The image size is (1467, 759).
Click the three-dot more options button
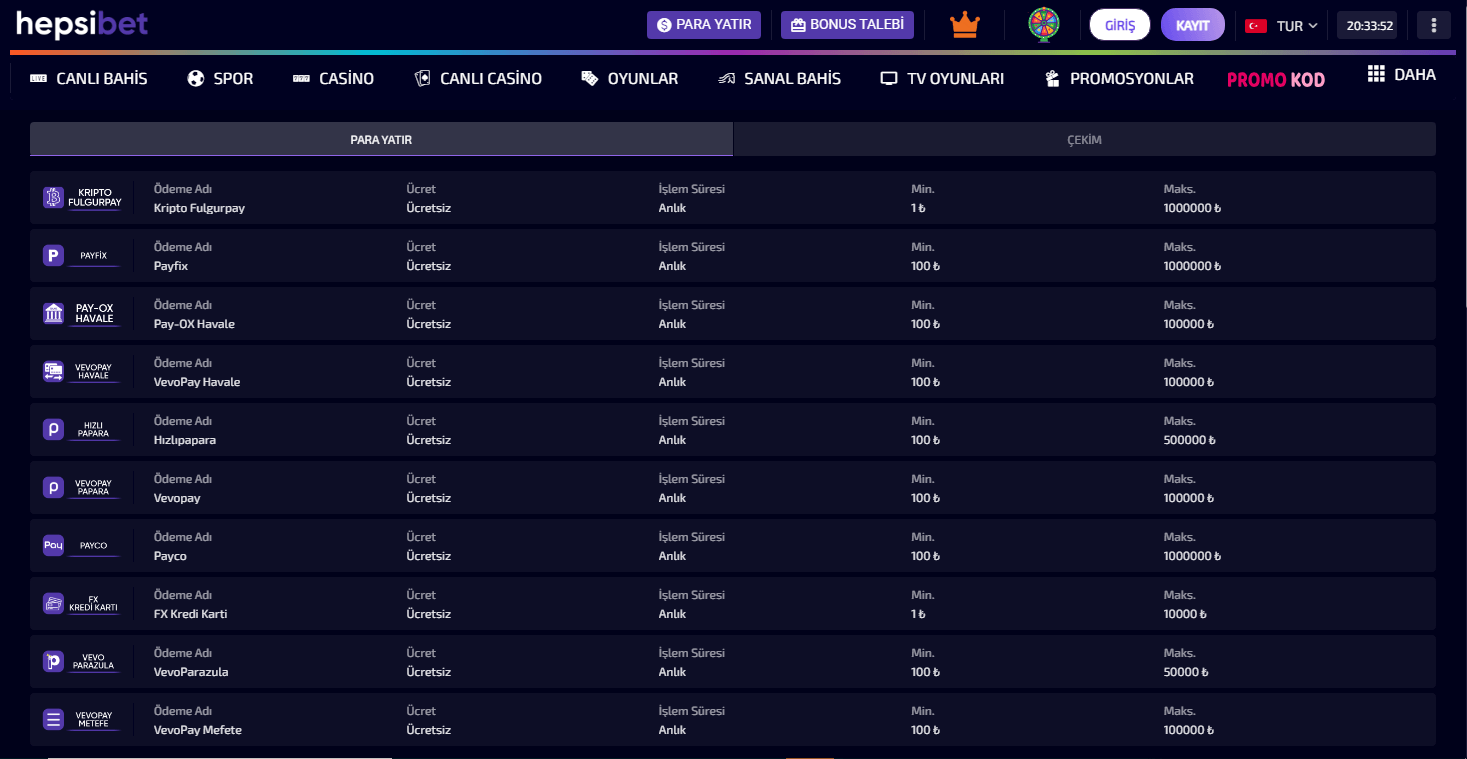coord(1434,25)
